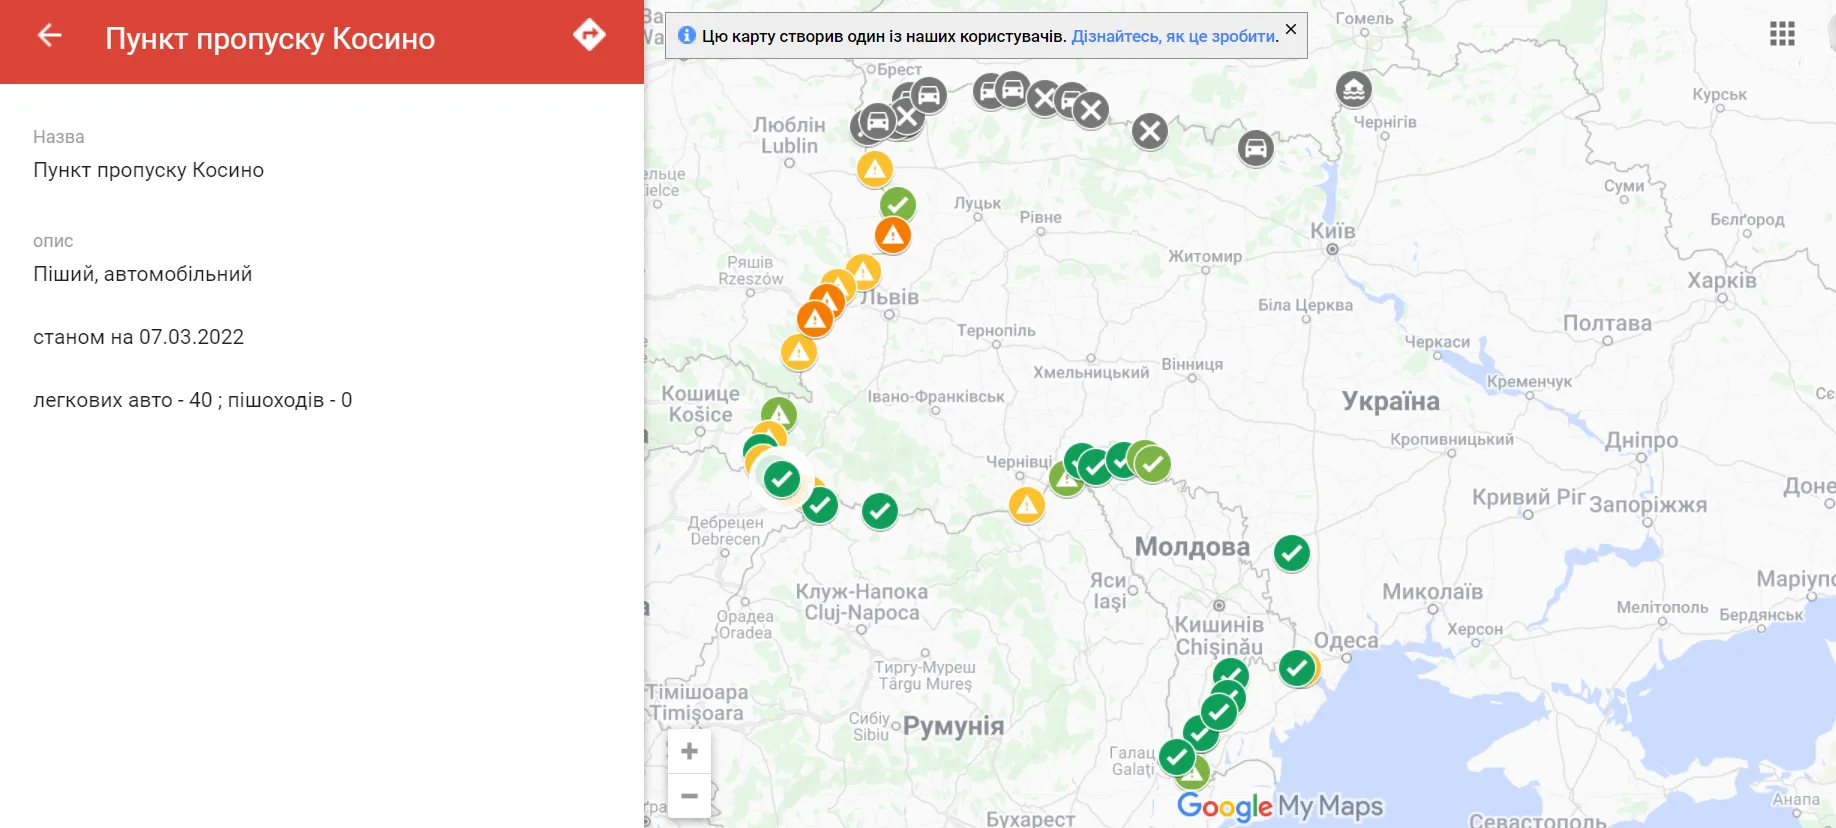The height and width of the screenshot is (828, 1836).
Task: Select grey car marker west of Чернігів
Action: click(1256, 149)
